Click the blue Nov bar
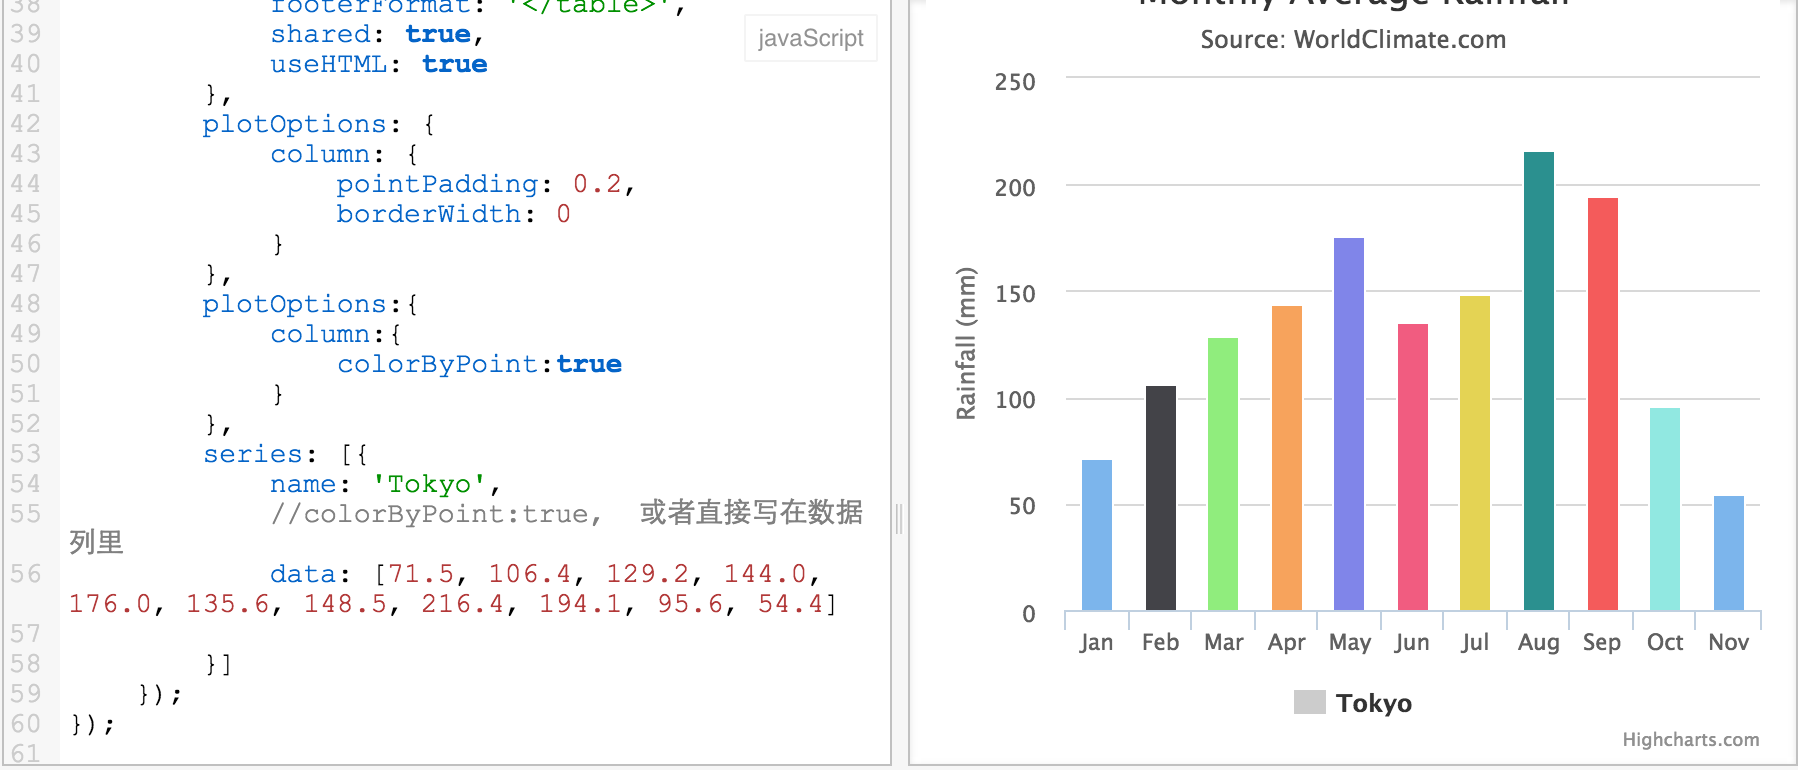Viewport: 1798px width, 770px height. point(1728,553)
